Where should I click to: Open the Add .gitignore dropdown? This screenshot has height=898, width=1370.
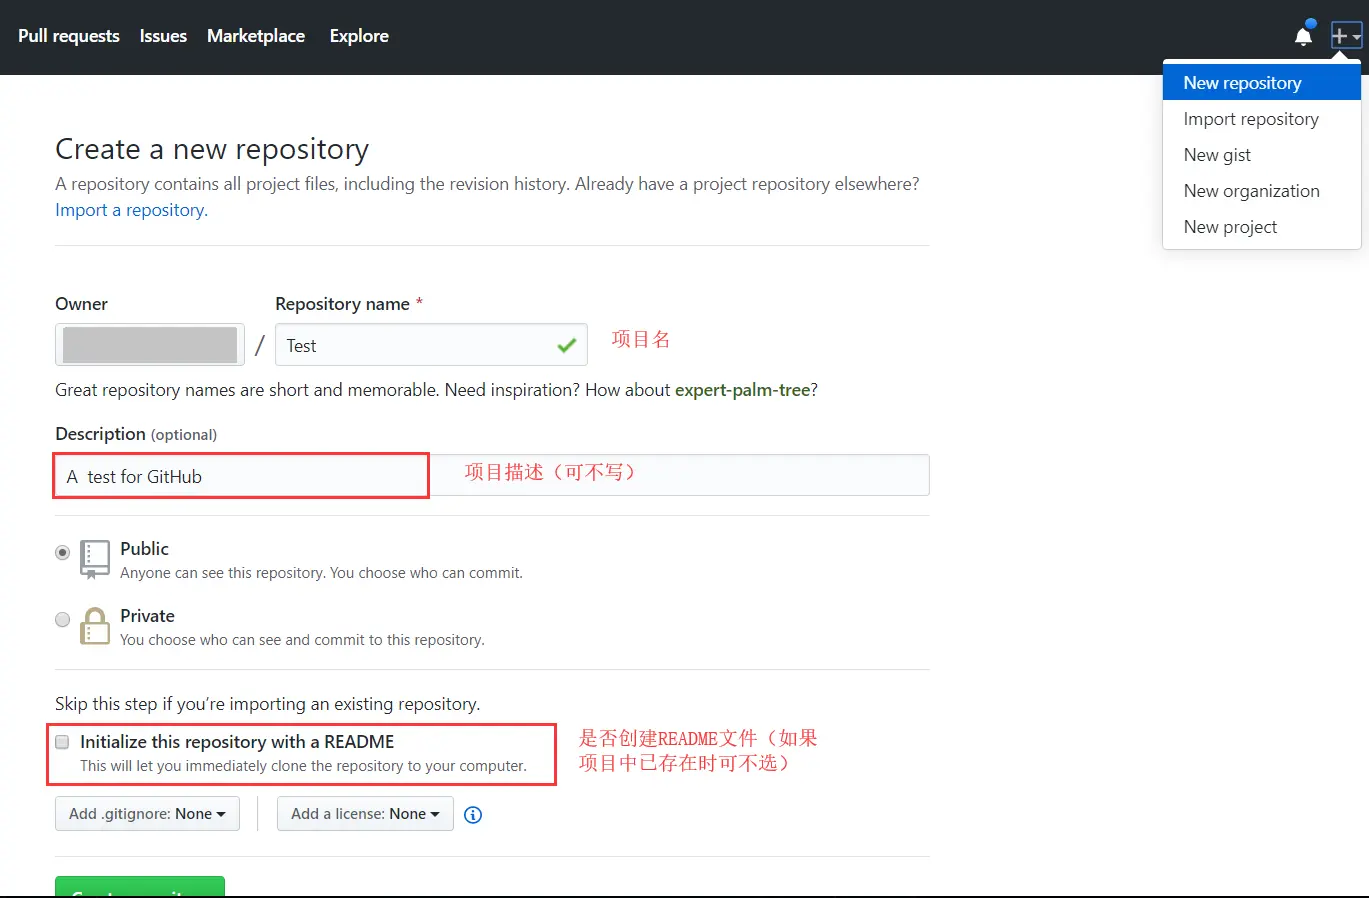pos(147,814)
